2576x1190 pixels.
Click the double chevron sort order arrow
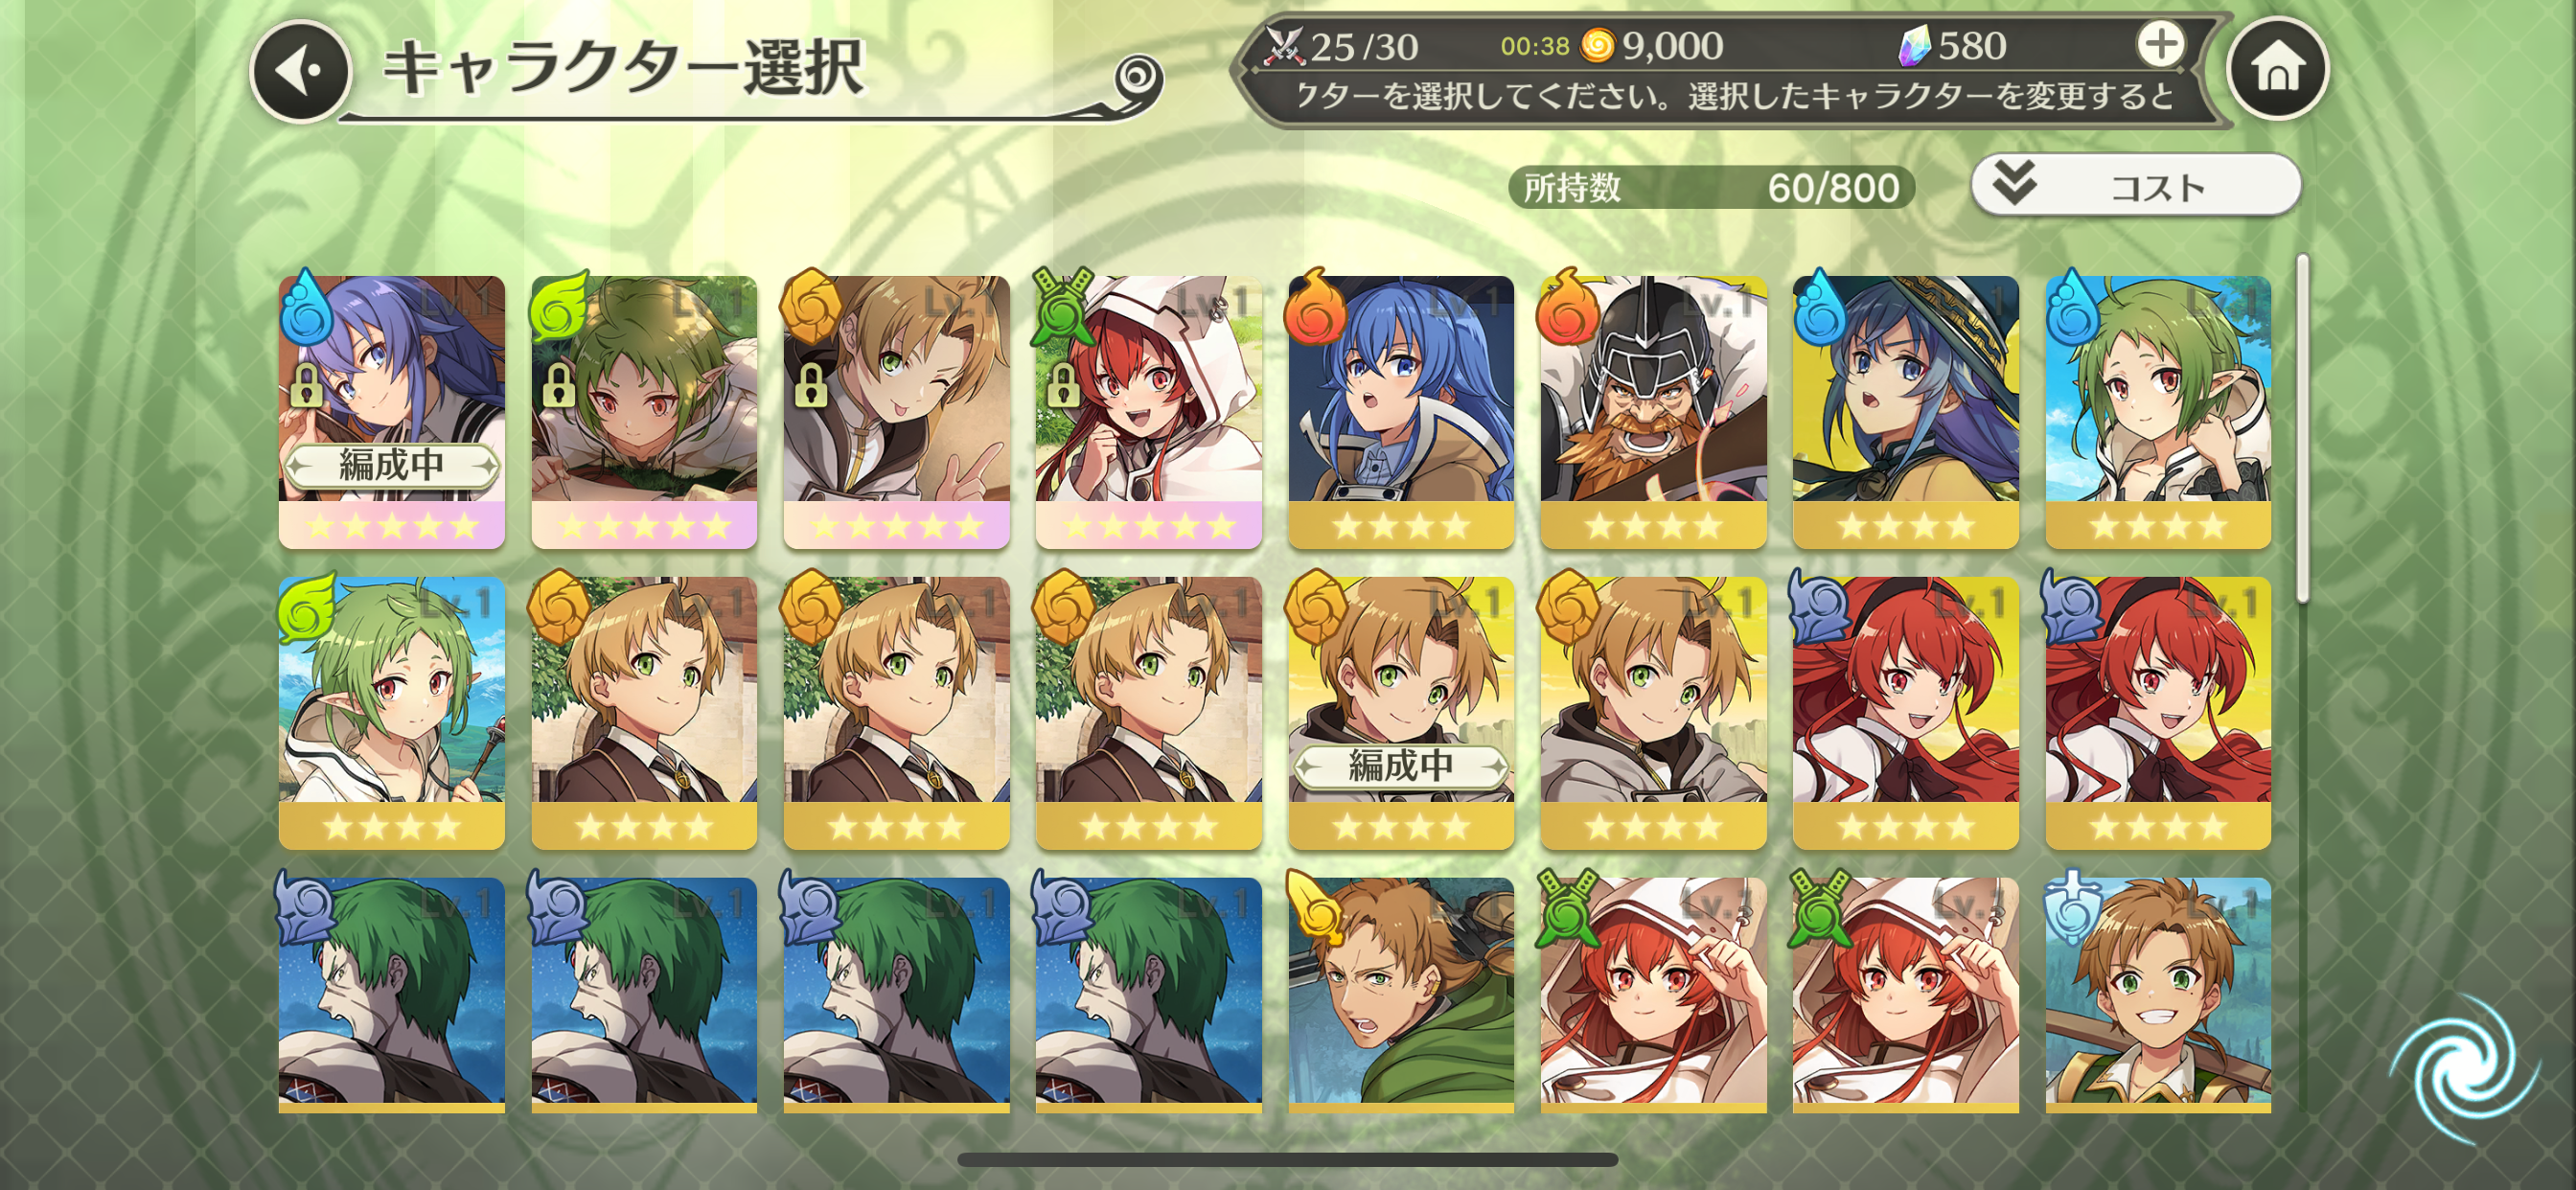[2013, 183]
